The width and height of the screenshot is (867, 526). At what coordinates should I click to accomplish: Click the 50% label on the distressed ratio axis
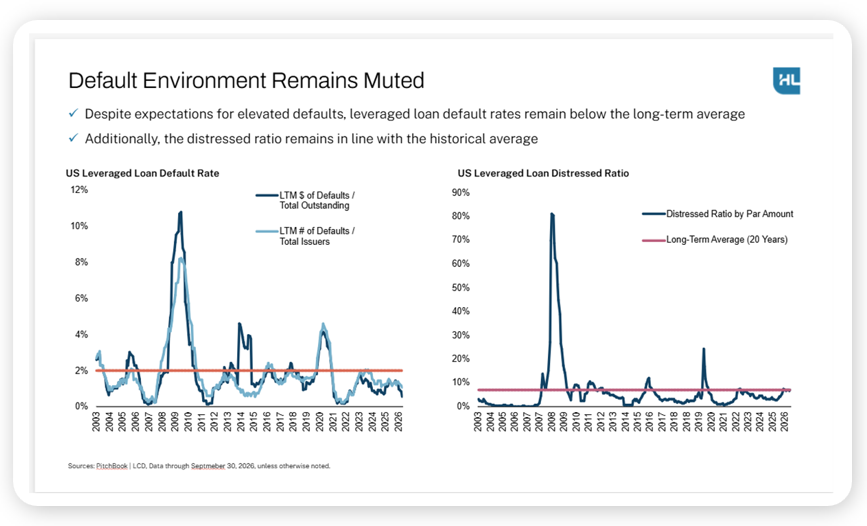(461, 288)
